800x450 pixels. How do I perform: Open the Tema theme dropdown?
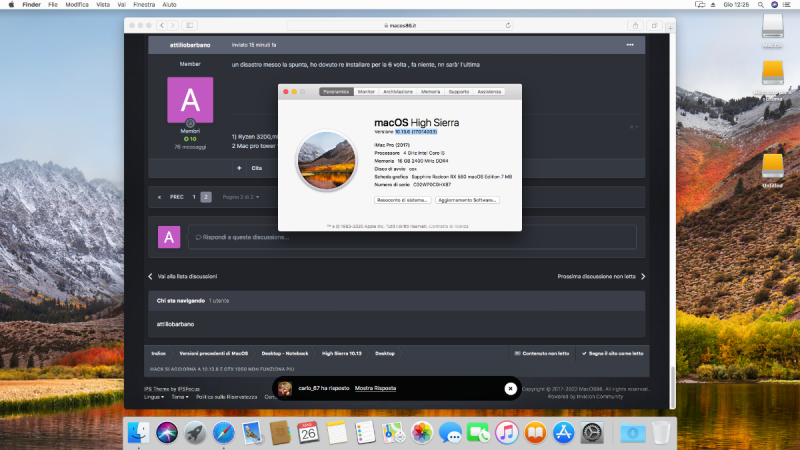point(180,397)
